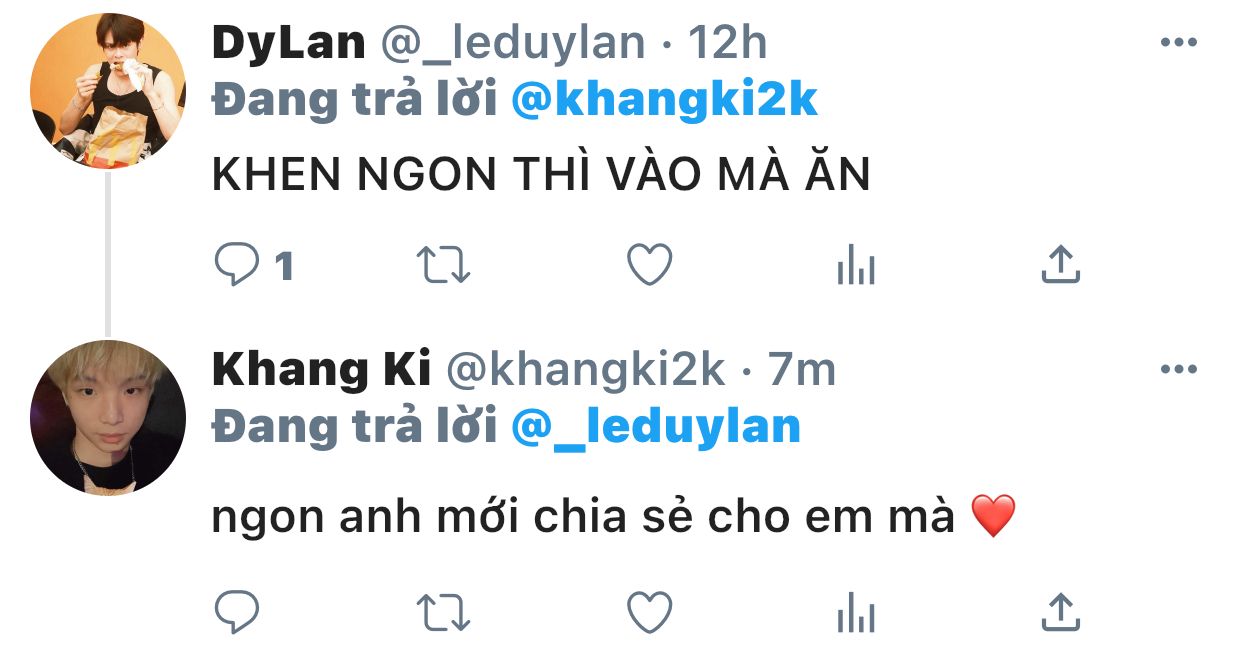Share Khang Ki's tweet

point(1060,610)
